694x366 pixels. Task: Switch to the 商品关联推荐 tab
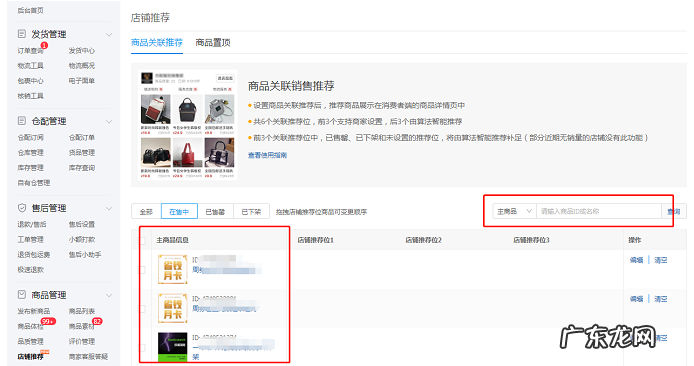157,42
